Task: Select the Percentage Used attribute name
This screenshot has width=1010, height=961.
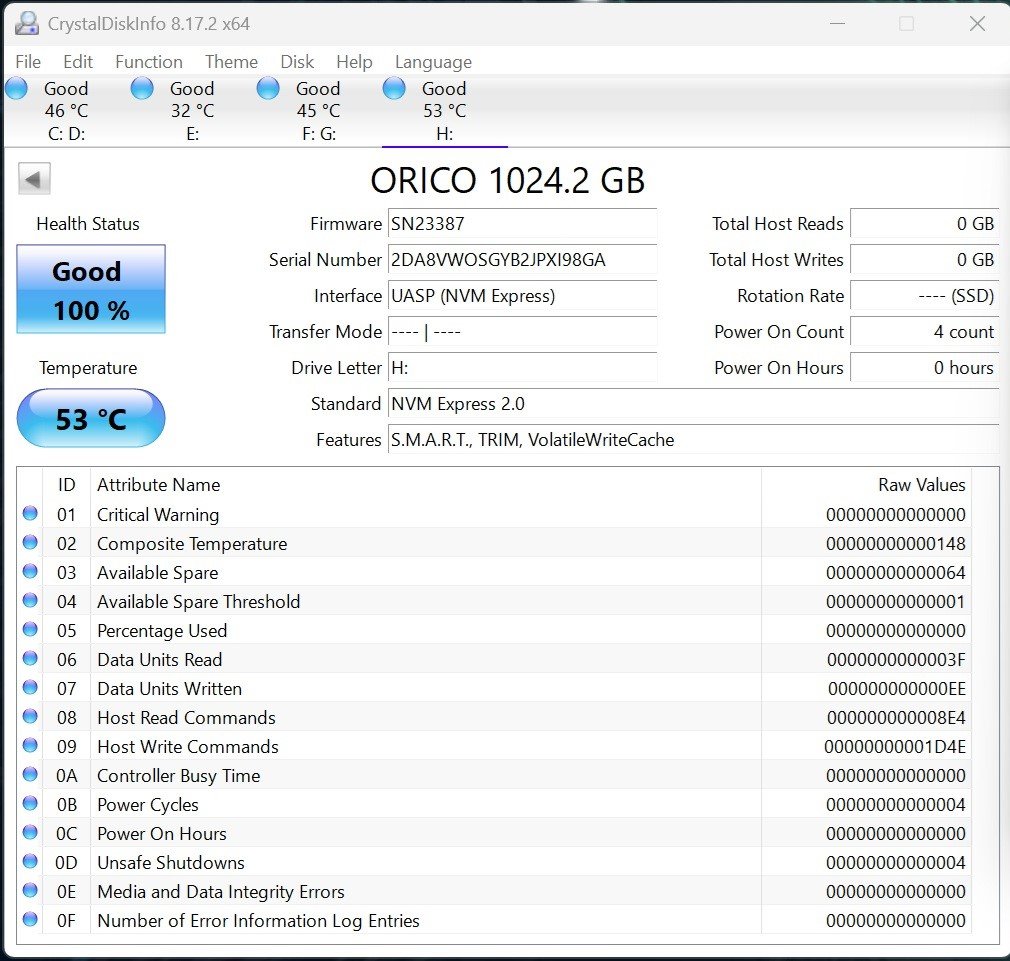Action: pyautogui.click(x=162, y=631)
